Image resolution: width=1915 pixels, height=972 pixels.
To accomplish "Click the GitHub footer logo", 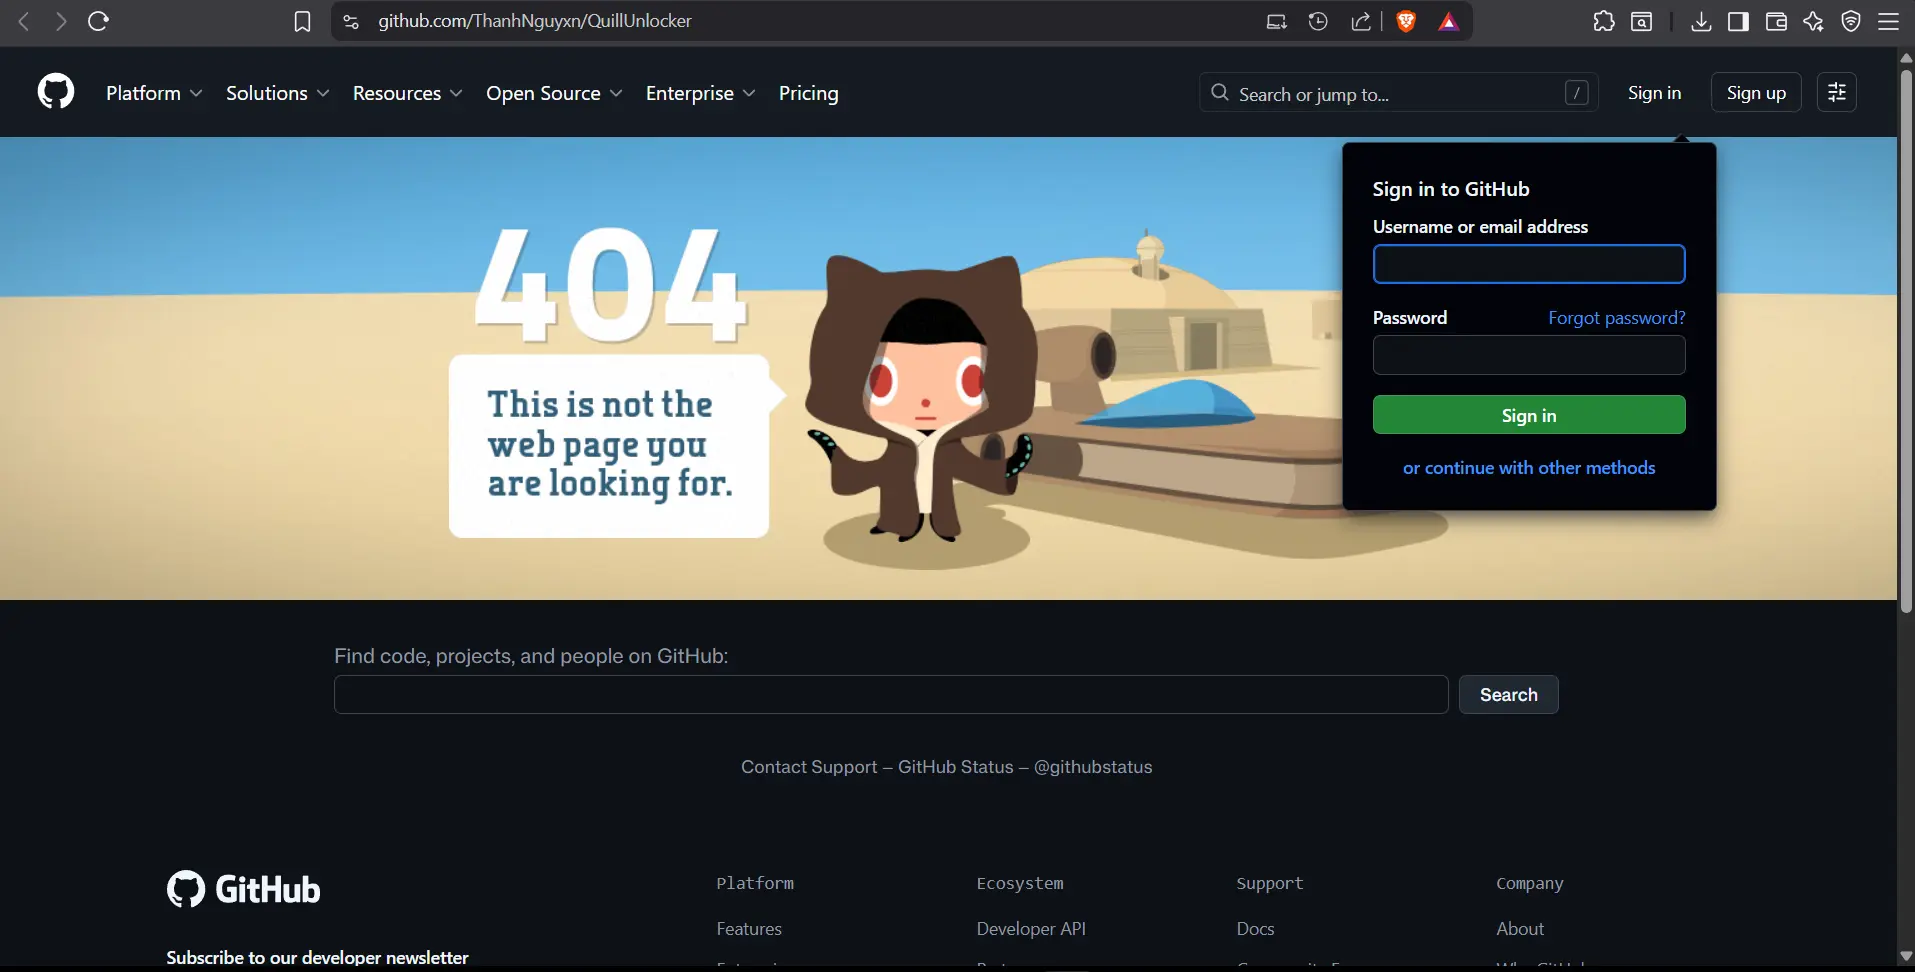I will coord(243,889).
